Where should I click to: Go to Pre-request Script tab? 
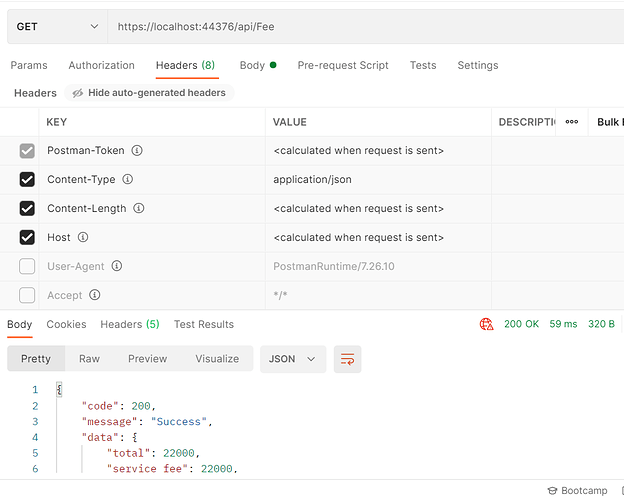(x=343, y=65)
